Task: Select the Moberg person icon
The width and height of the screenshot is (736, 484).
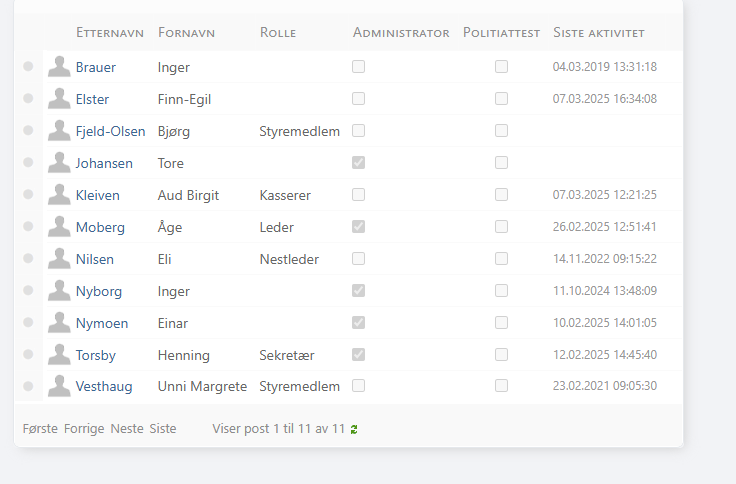Action: pos(59,227)
